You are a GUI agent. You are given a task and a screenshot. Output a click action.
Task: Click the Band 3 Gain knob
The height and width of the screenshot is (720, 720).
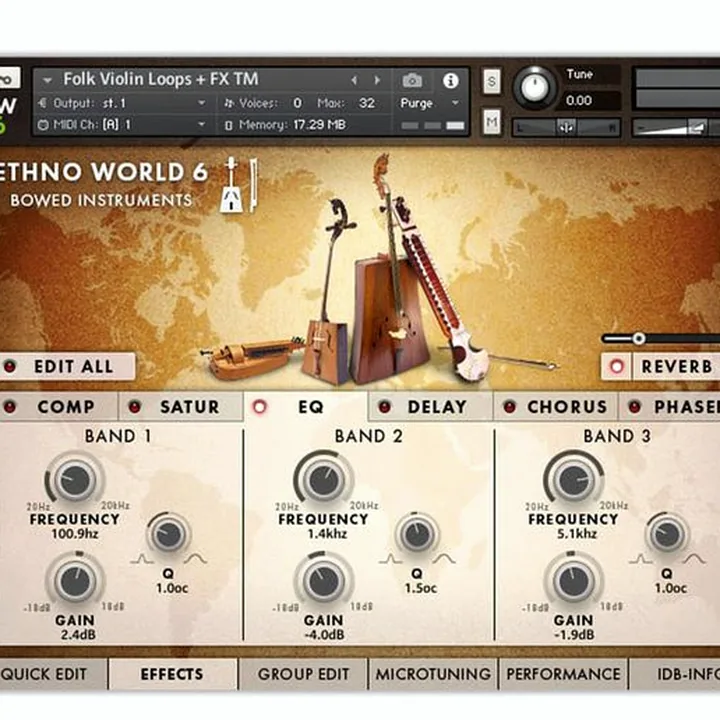[574, 582]
